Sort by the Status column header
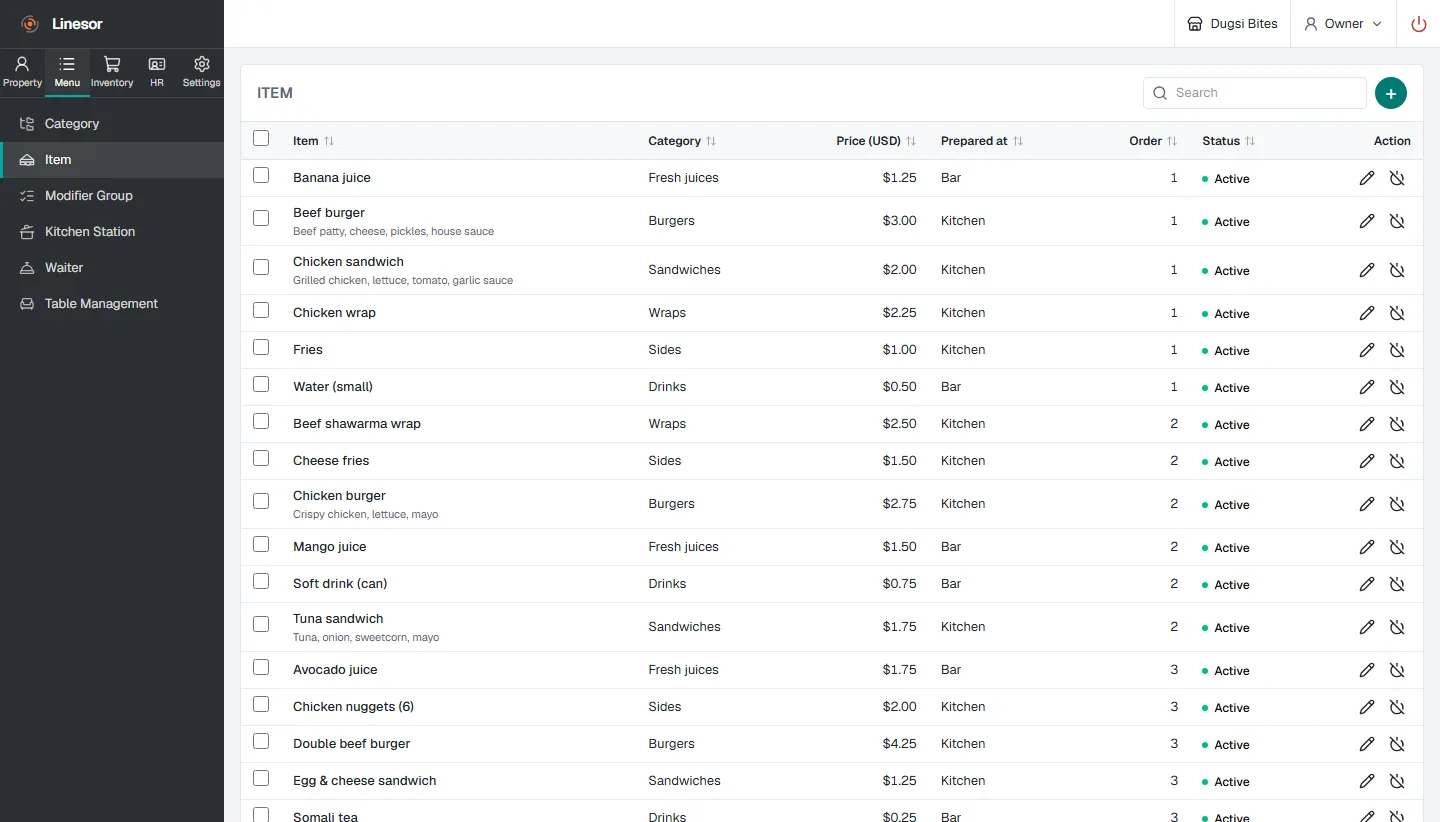The width and height of the screenshot is (1440, 822). [x=1228, y=141]
